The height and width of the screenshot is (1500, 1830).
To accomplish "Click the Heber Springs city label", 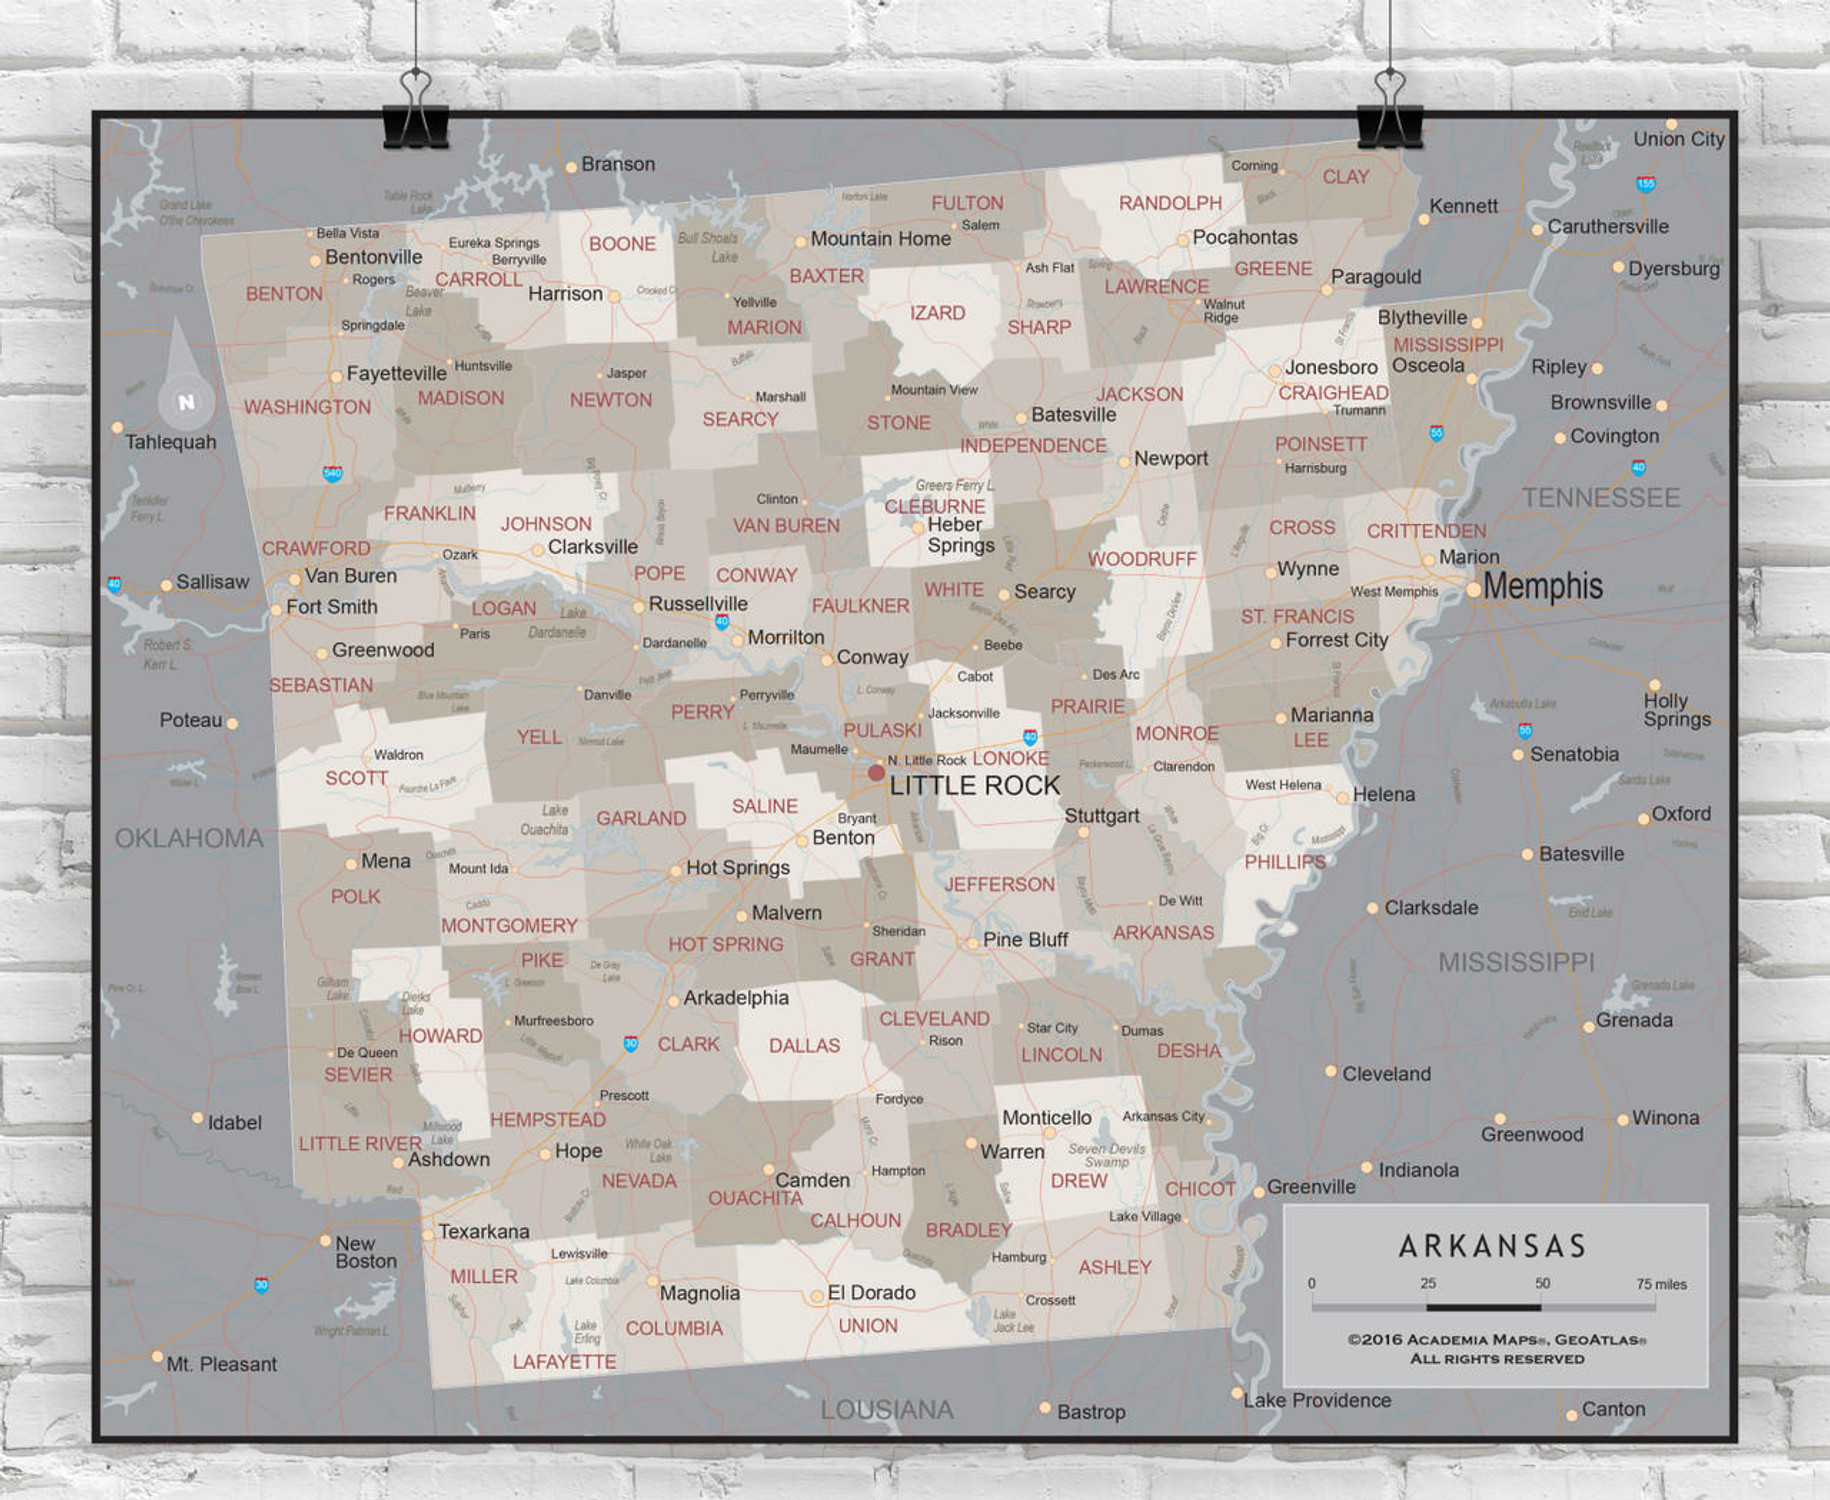I will (x=960, y=535).
